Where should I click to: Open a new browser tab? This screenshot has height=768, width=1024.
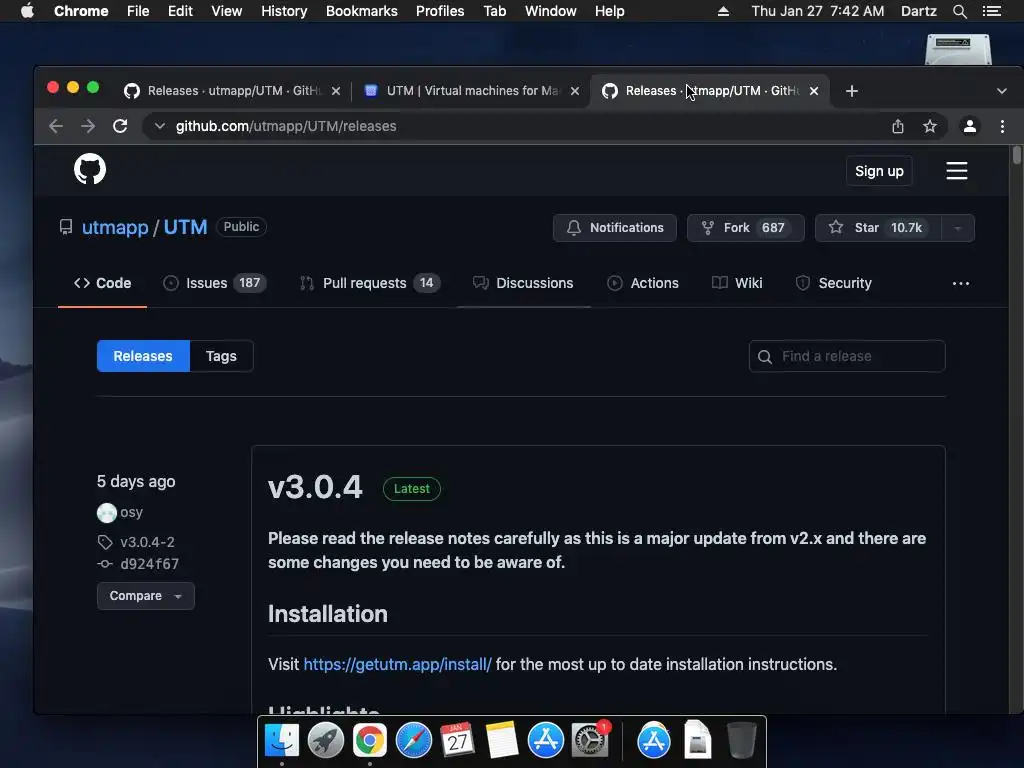(x=852, y=91)
